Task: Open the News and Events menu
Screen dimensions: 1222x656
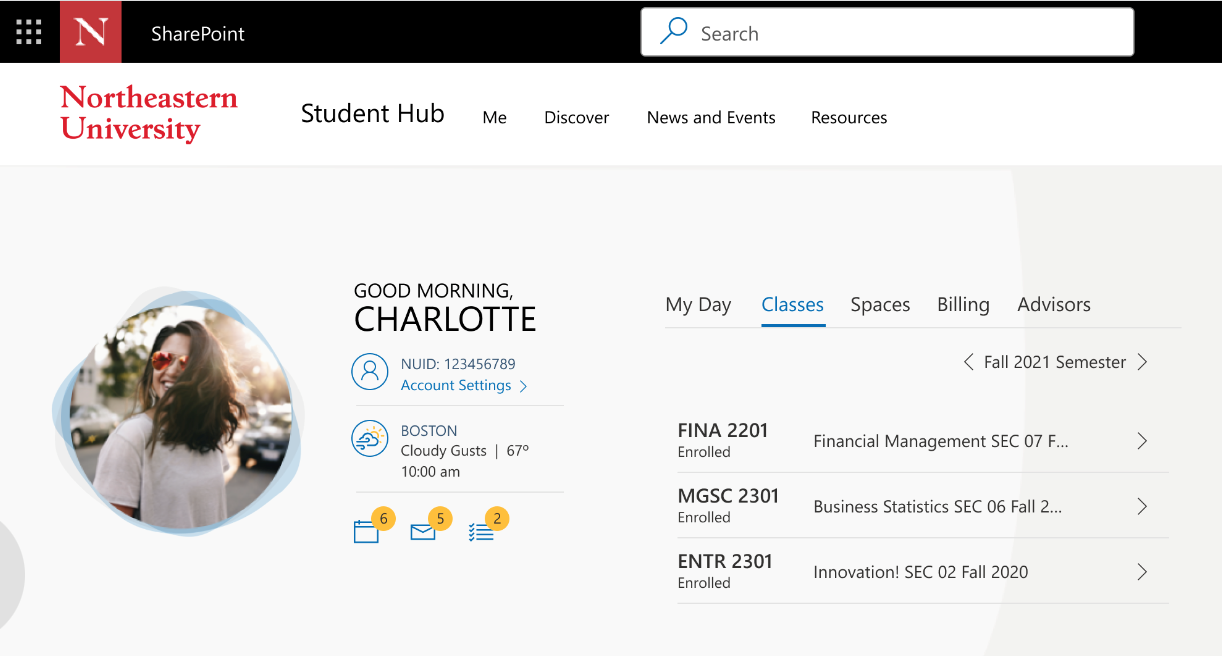Action: (710, 117)
